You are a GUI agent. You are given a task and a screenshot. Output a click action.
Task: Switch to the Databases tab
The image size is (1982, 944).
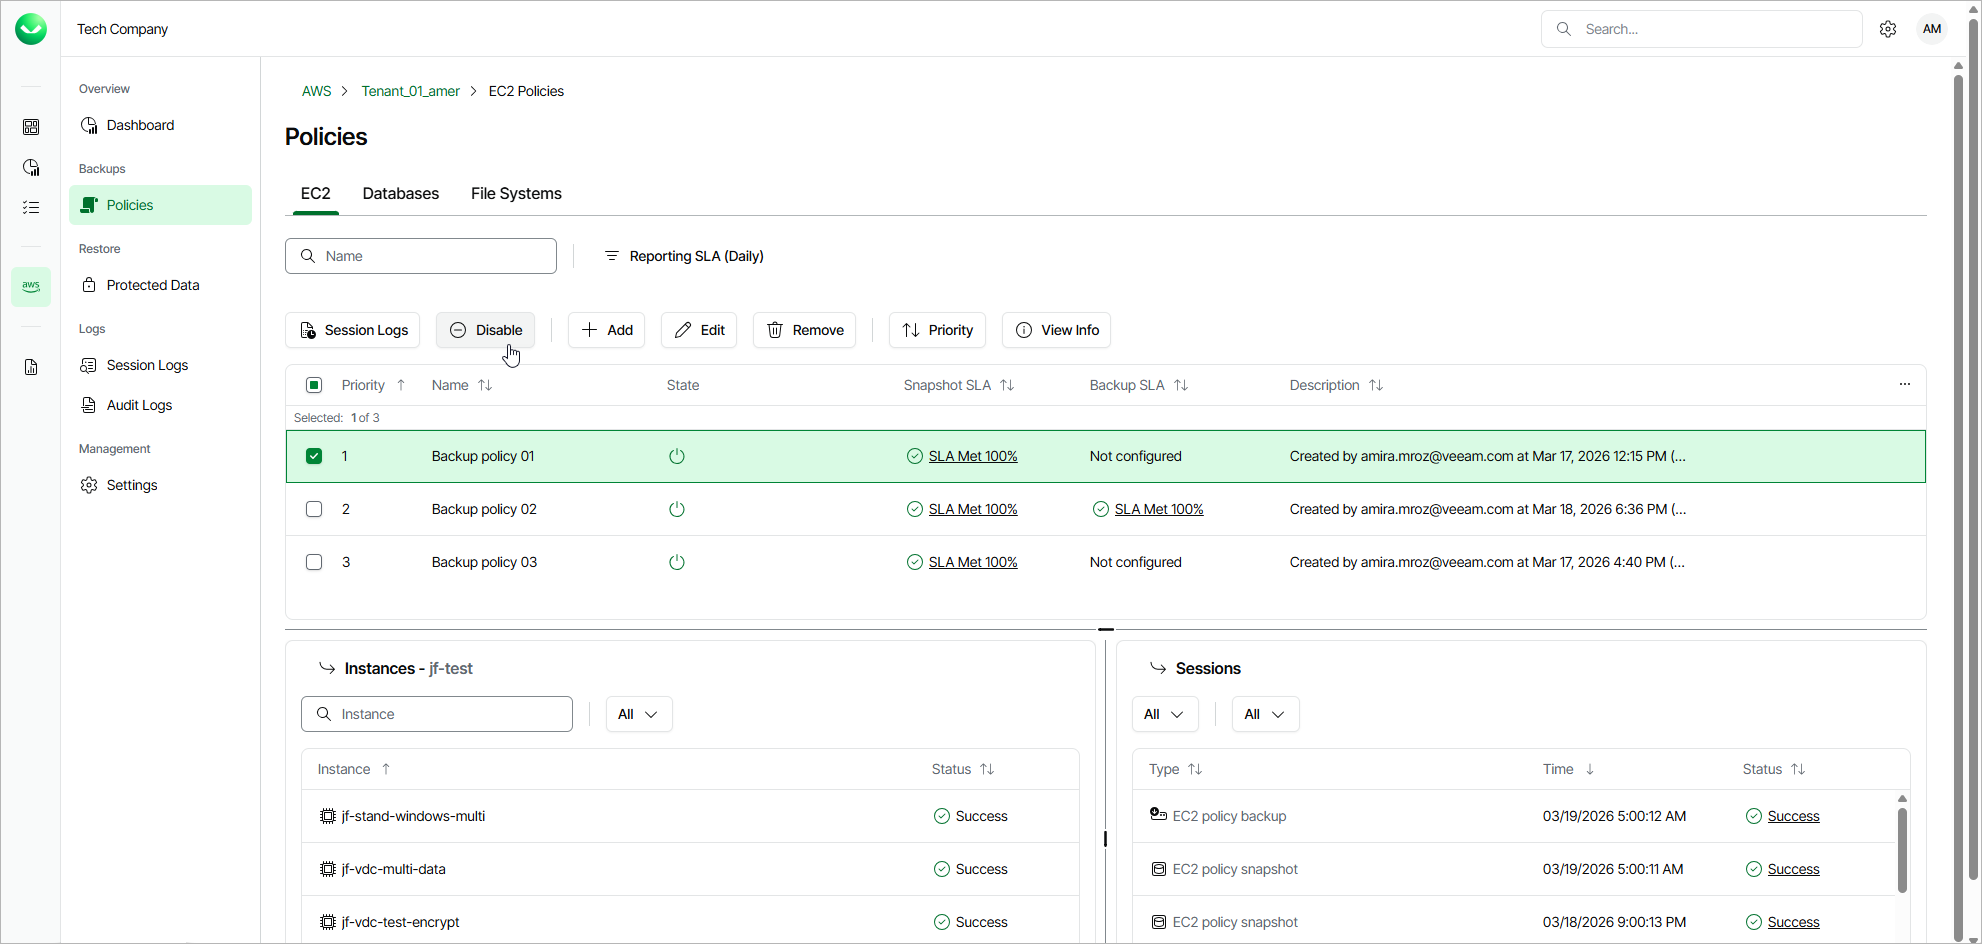400,194
